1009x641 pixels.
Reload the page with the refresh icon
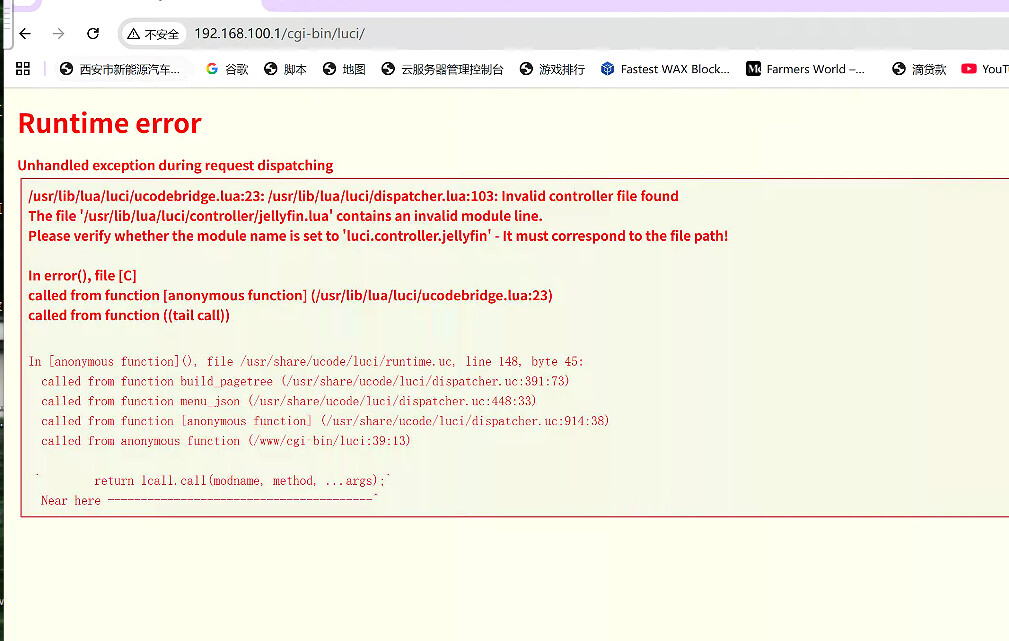point(93,33)
